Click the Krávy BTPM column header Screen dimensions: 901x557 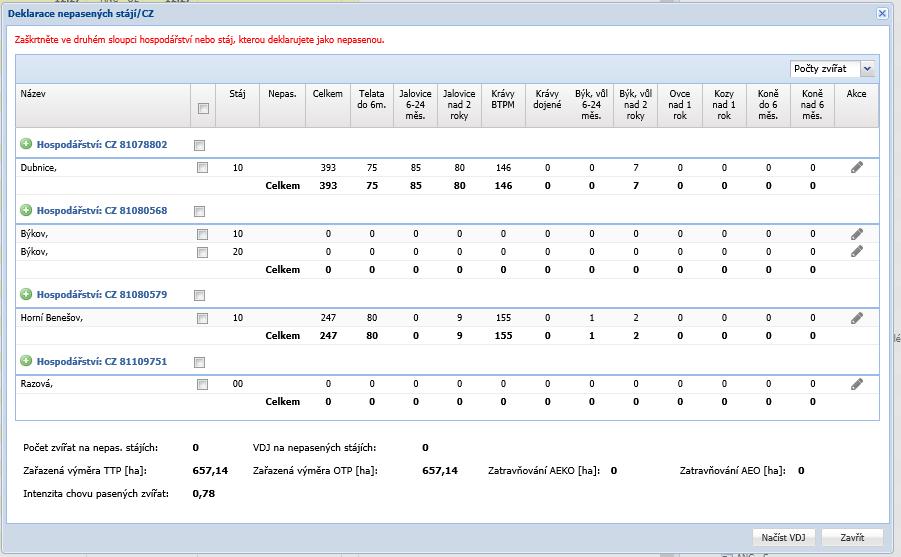tap(503, 106)
